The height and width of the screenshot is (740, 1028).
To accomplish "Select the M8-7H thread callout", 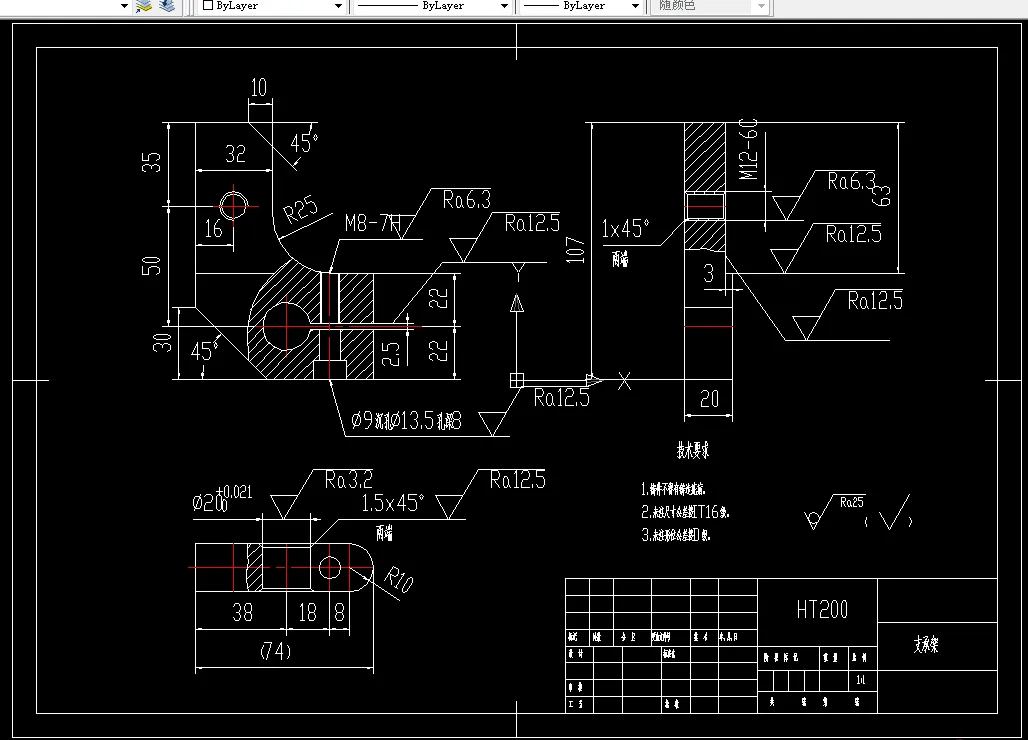I will (369, 223).
